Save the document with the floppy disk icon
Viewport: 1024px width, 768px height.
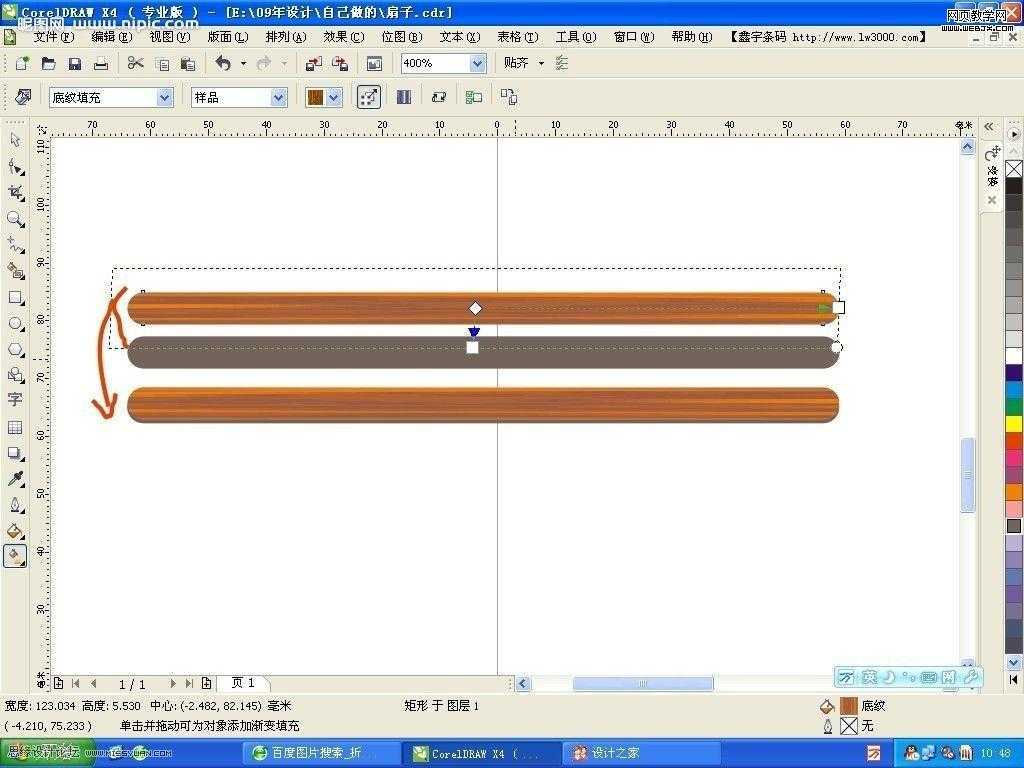74,63
